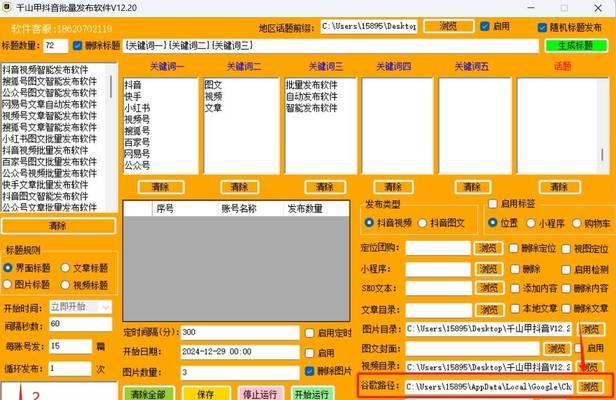The height and width of the screenshot is (400, 616).
Task: Select title 网易号文章自动发布软件 in the list
Action: click(49, 104)
